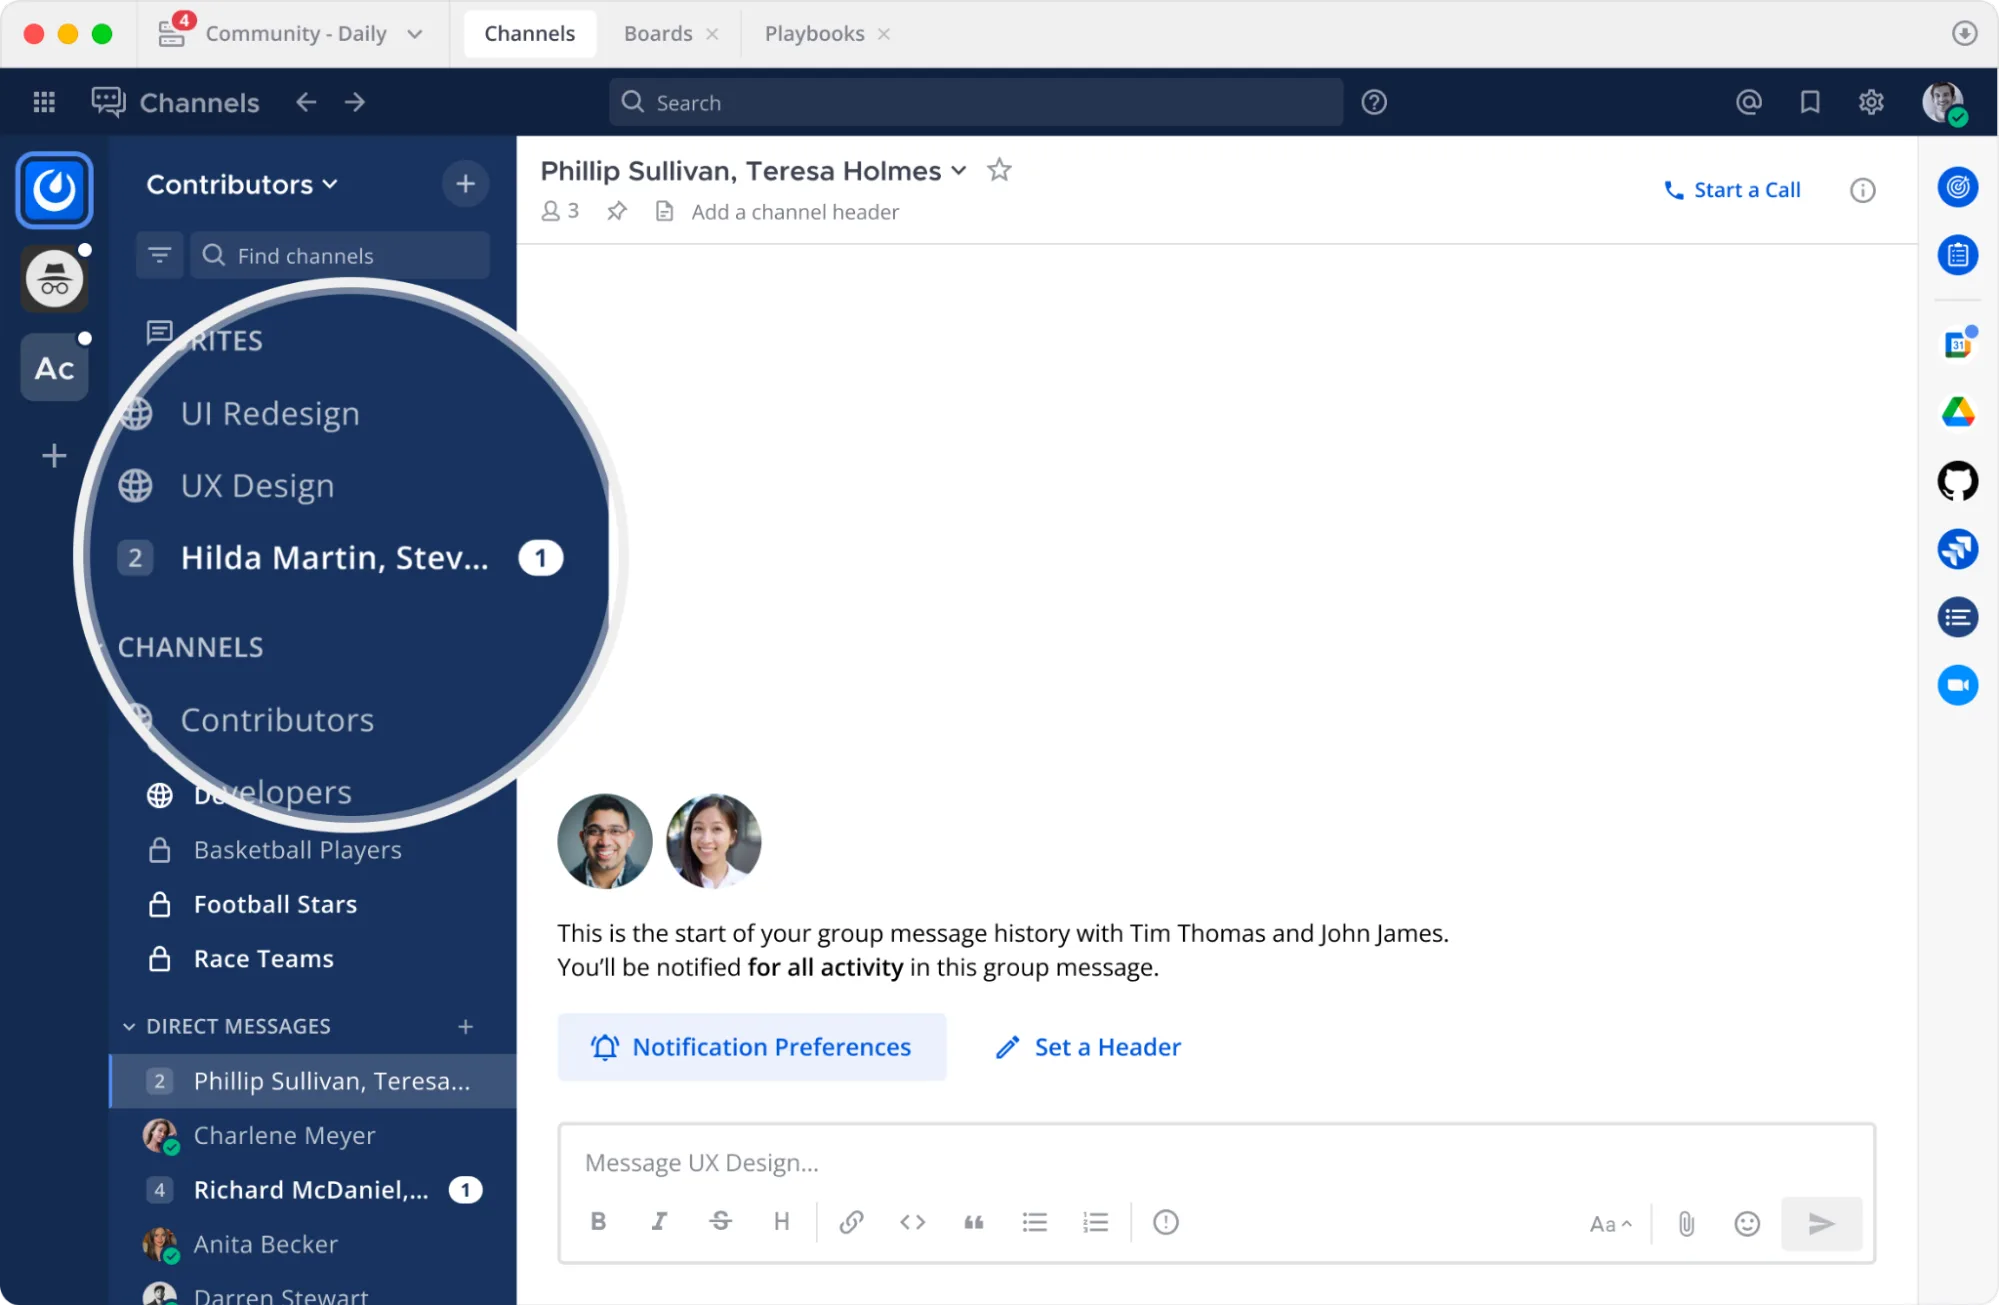Go forward with the history arrow
The image size is (1999, 1306).
click(x=355, y=102)
